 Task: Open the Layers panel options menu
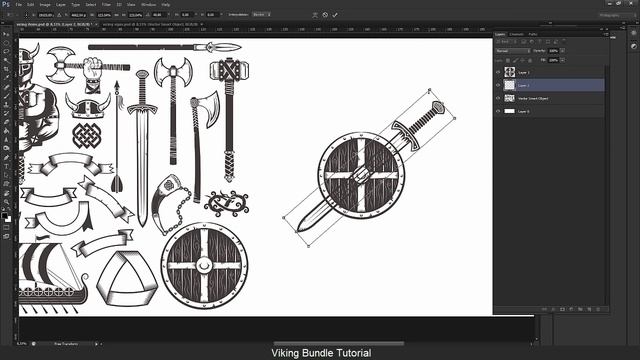point(606,34)
